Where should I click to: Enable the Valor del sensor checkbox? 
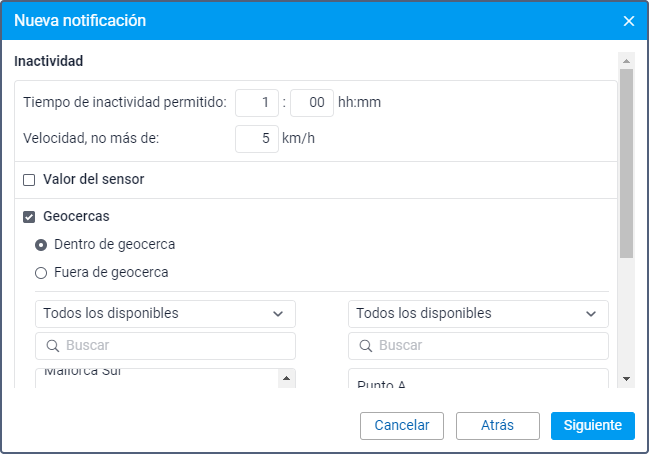click(x=29, y=180)
